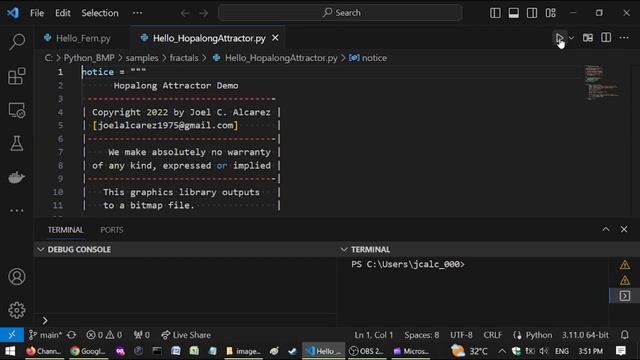Change indentation from Spaces: 8

click(422, 335)
